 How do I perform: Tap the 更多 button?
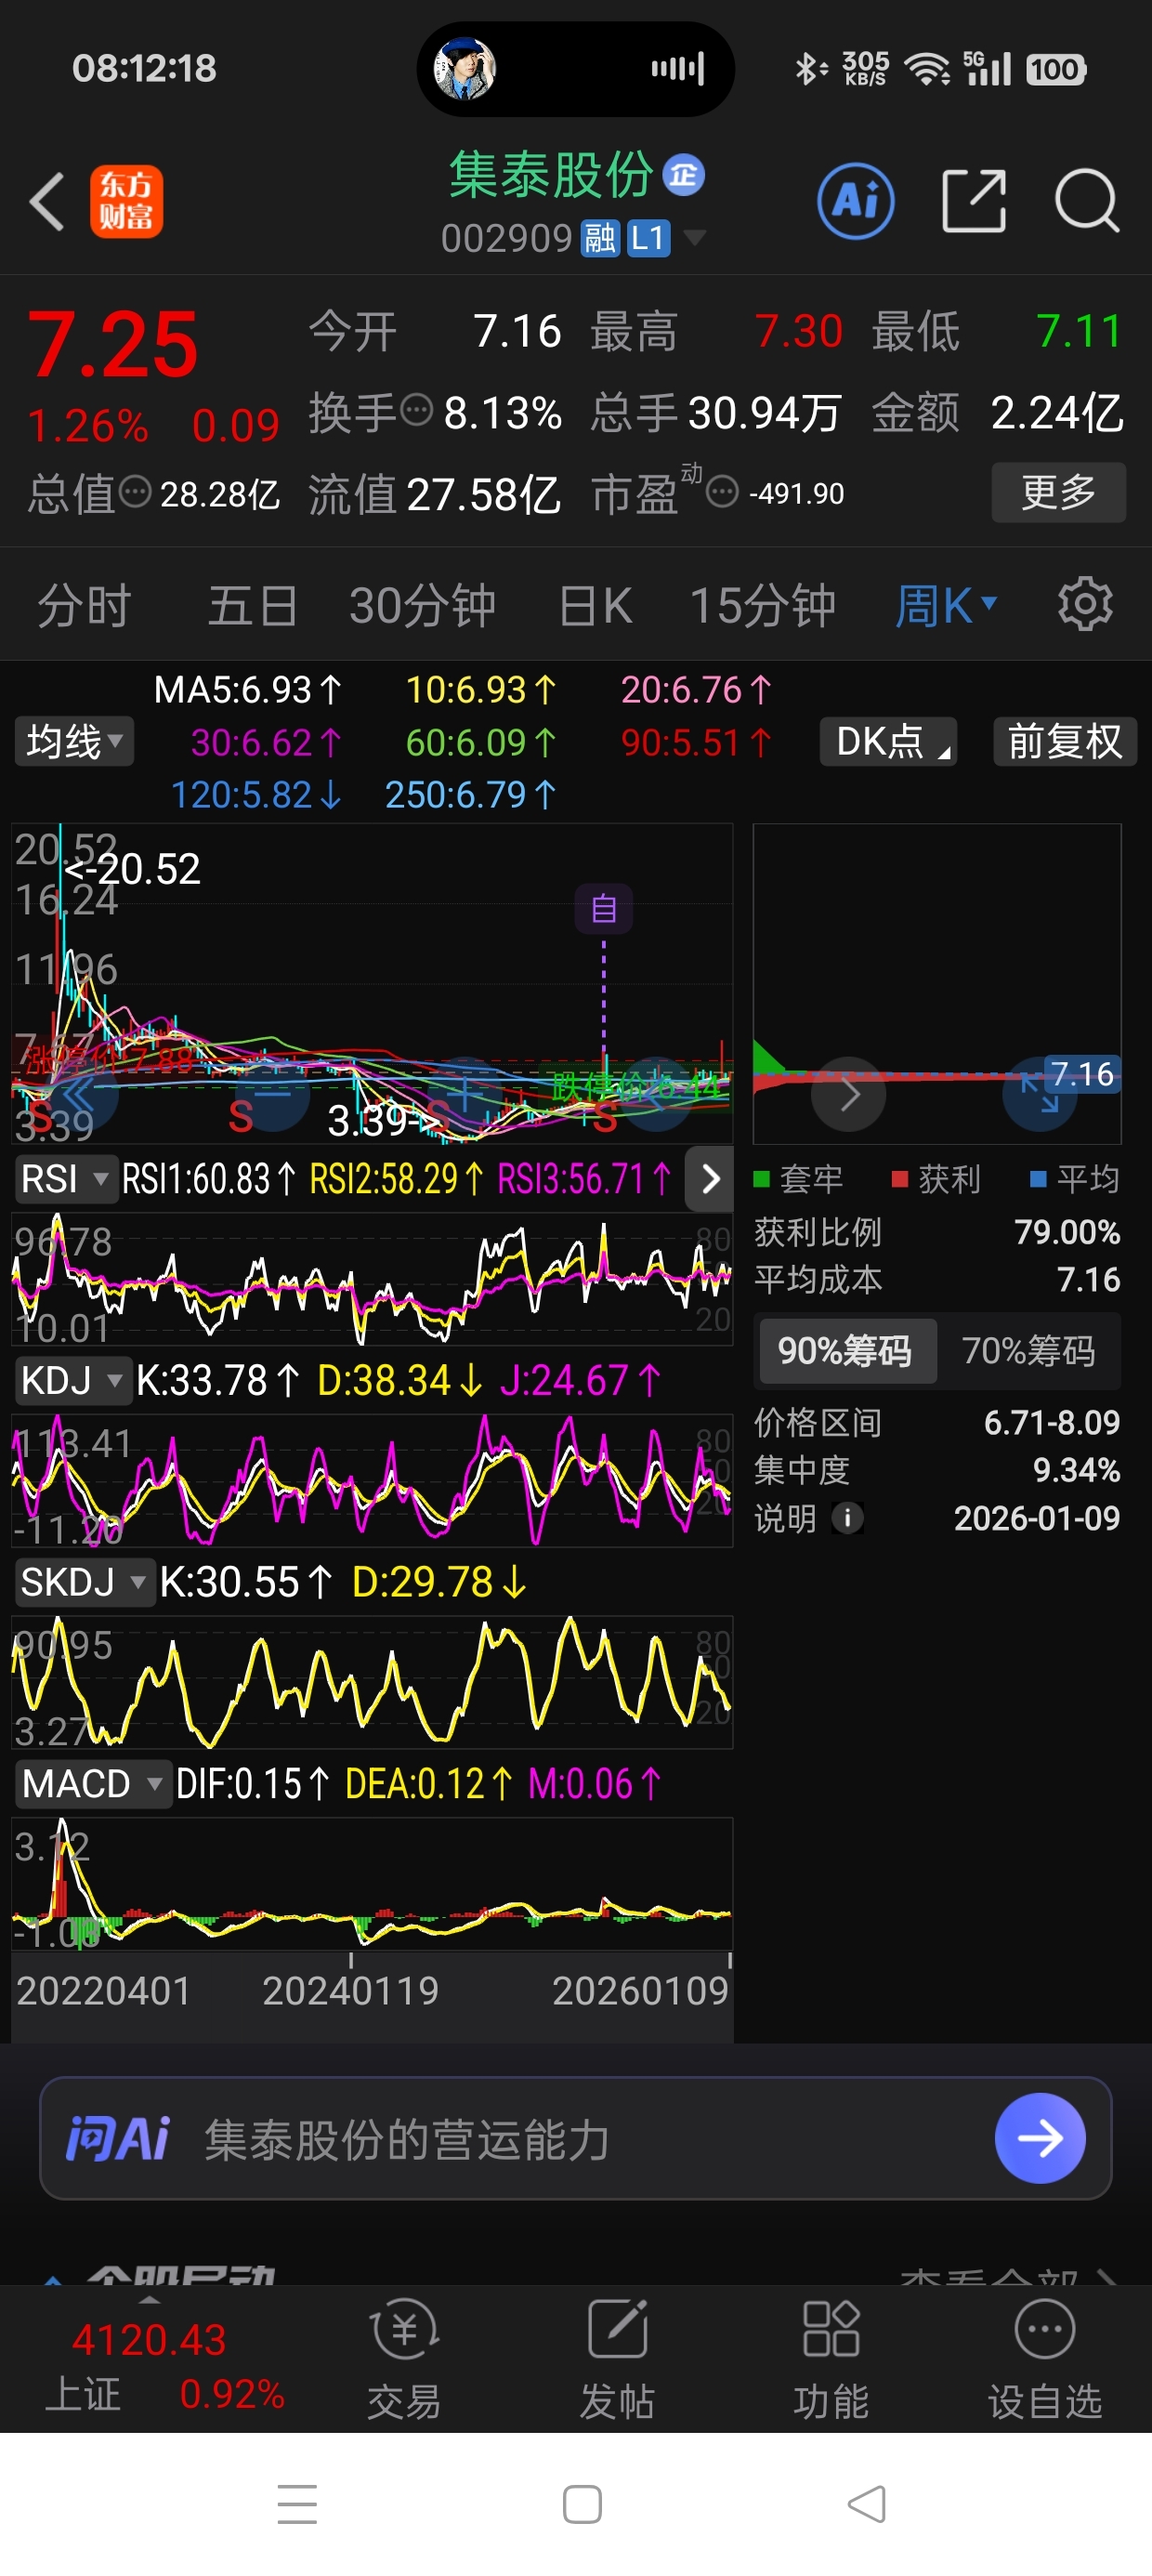point(1058,492)
